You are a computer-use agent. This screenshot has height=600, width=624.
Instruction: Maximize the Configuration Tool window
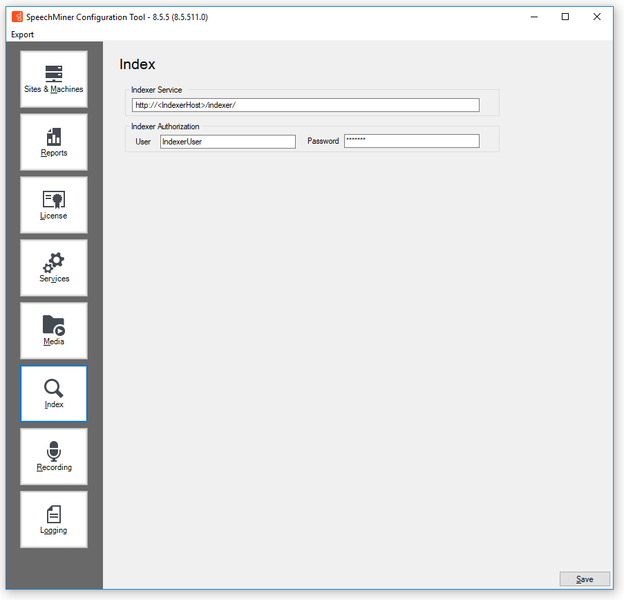(565, 16)
